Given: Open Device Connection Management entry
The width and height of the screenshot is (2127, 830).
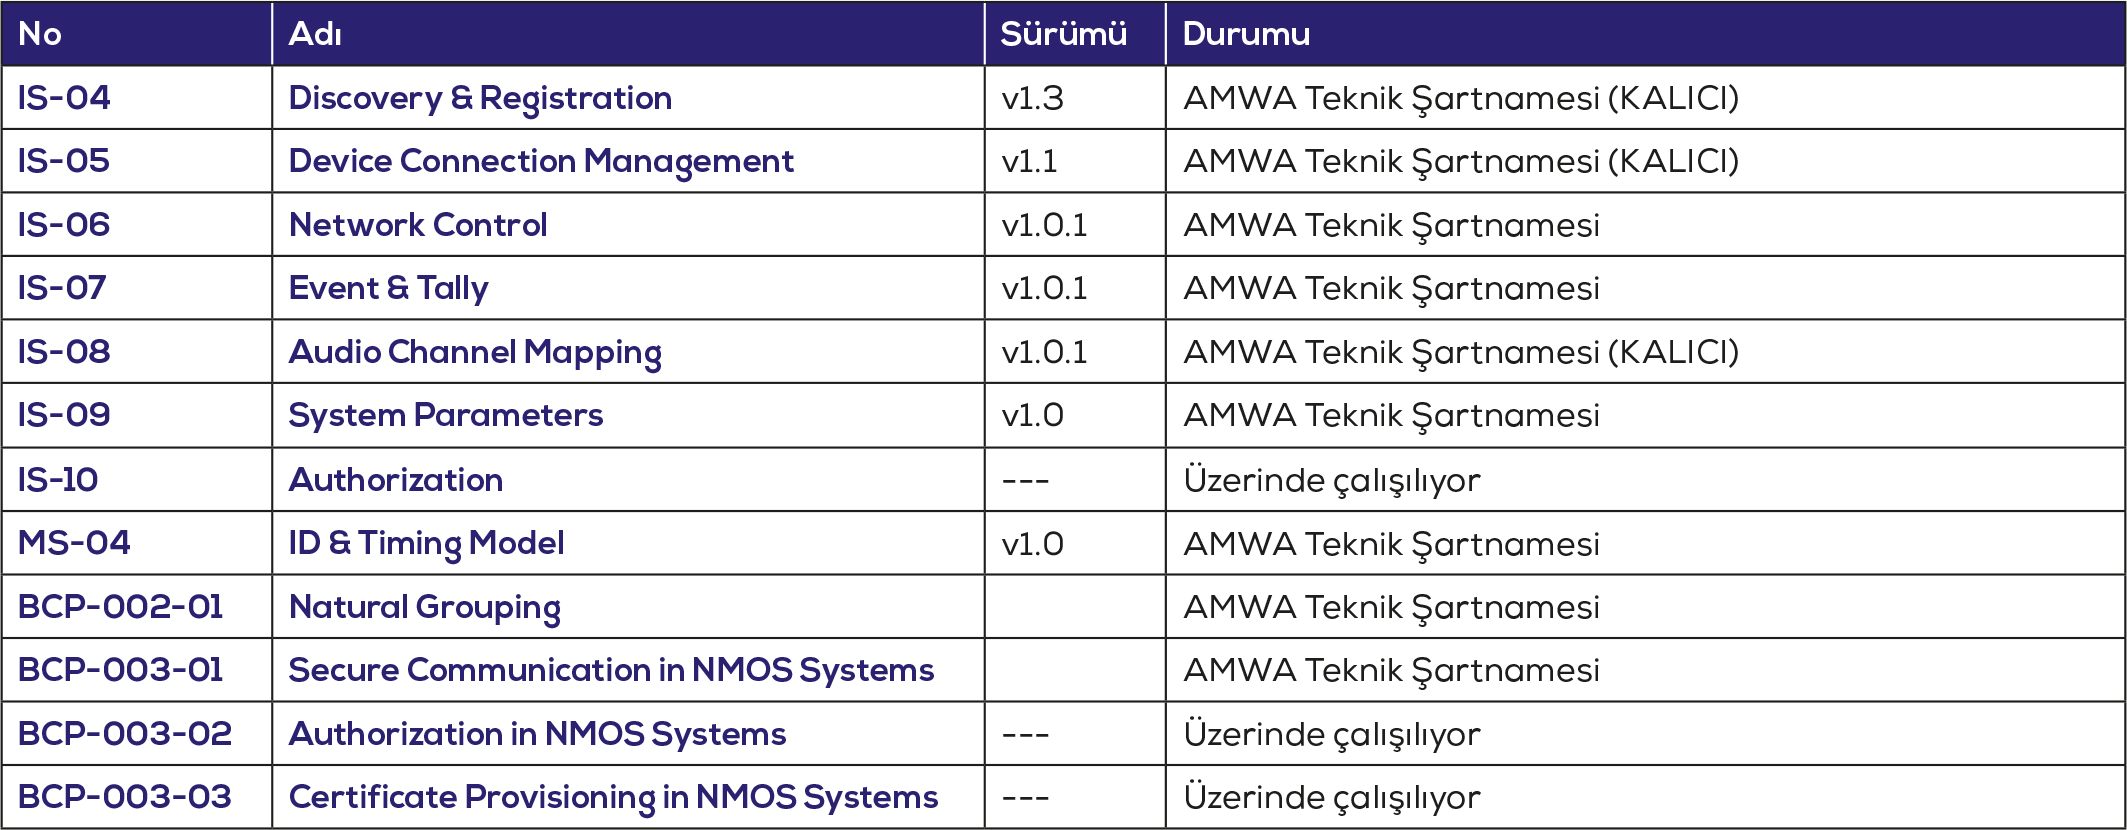Looking at the screenshot, I should pyautogui.click(x=541, y=161).
